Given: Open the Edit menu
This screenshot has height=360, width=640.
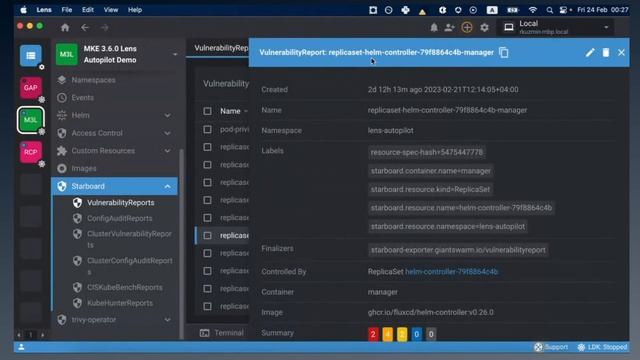Looking at the screenshot, I should tap(88, 10).
